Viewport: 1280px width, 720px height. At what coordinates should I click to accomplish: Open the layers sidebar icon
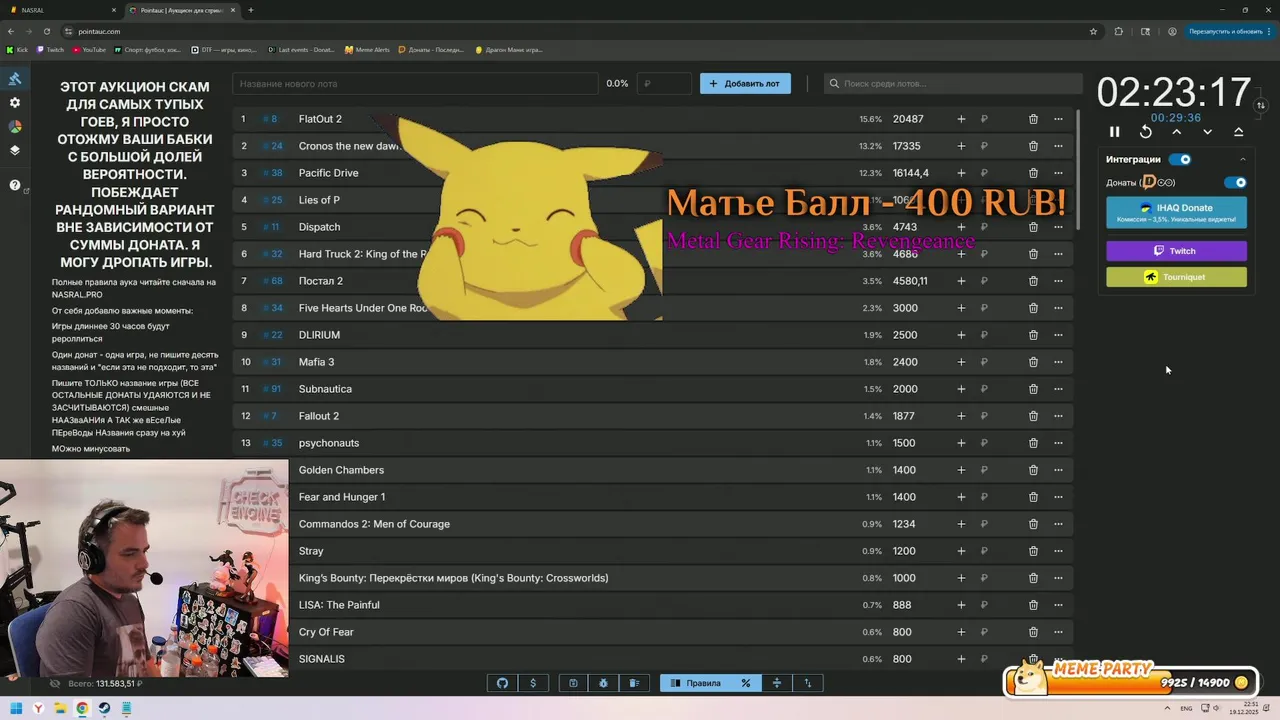(15, 151)
